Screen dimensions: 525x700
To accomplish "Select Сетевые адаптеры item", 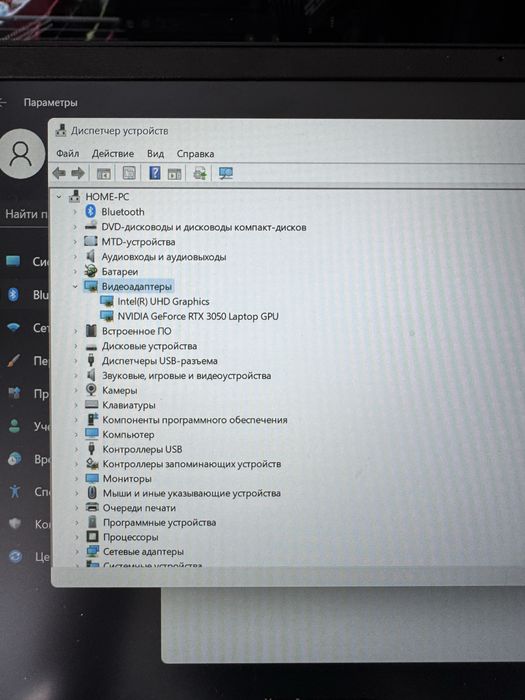I will pyautogui.click(x=143, y=552).
